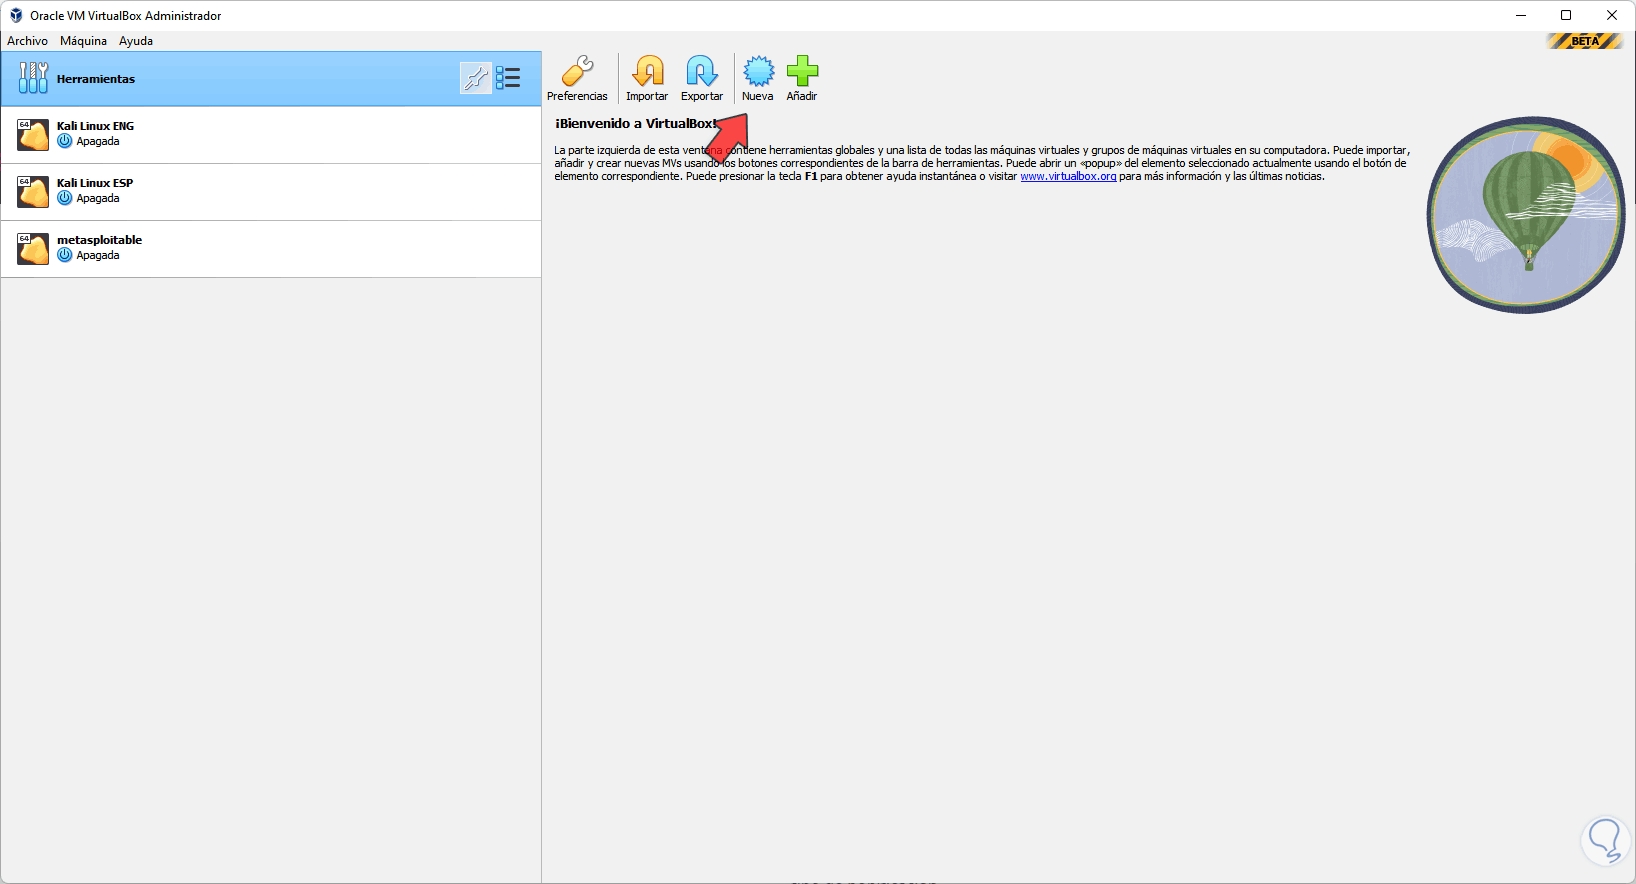
Task: Minimize the VirtualBox window
Action: pyautogui.click(x=1521, y=15)
